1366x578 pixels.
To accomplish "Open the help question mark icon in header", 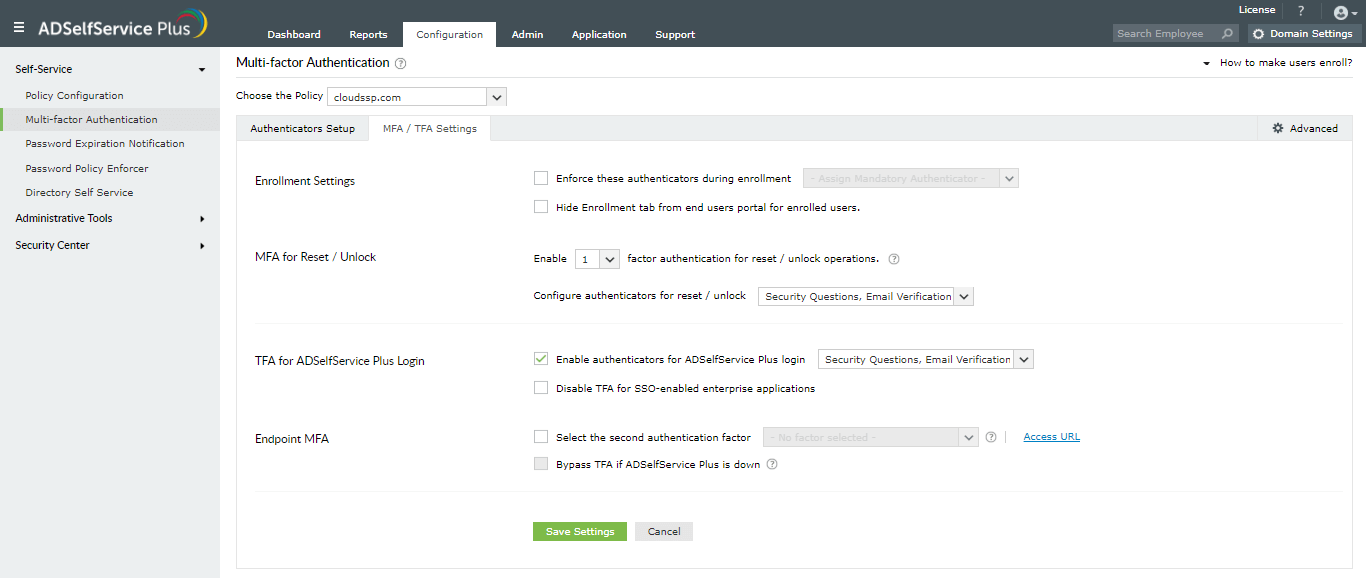I will point(1301,11).
